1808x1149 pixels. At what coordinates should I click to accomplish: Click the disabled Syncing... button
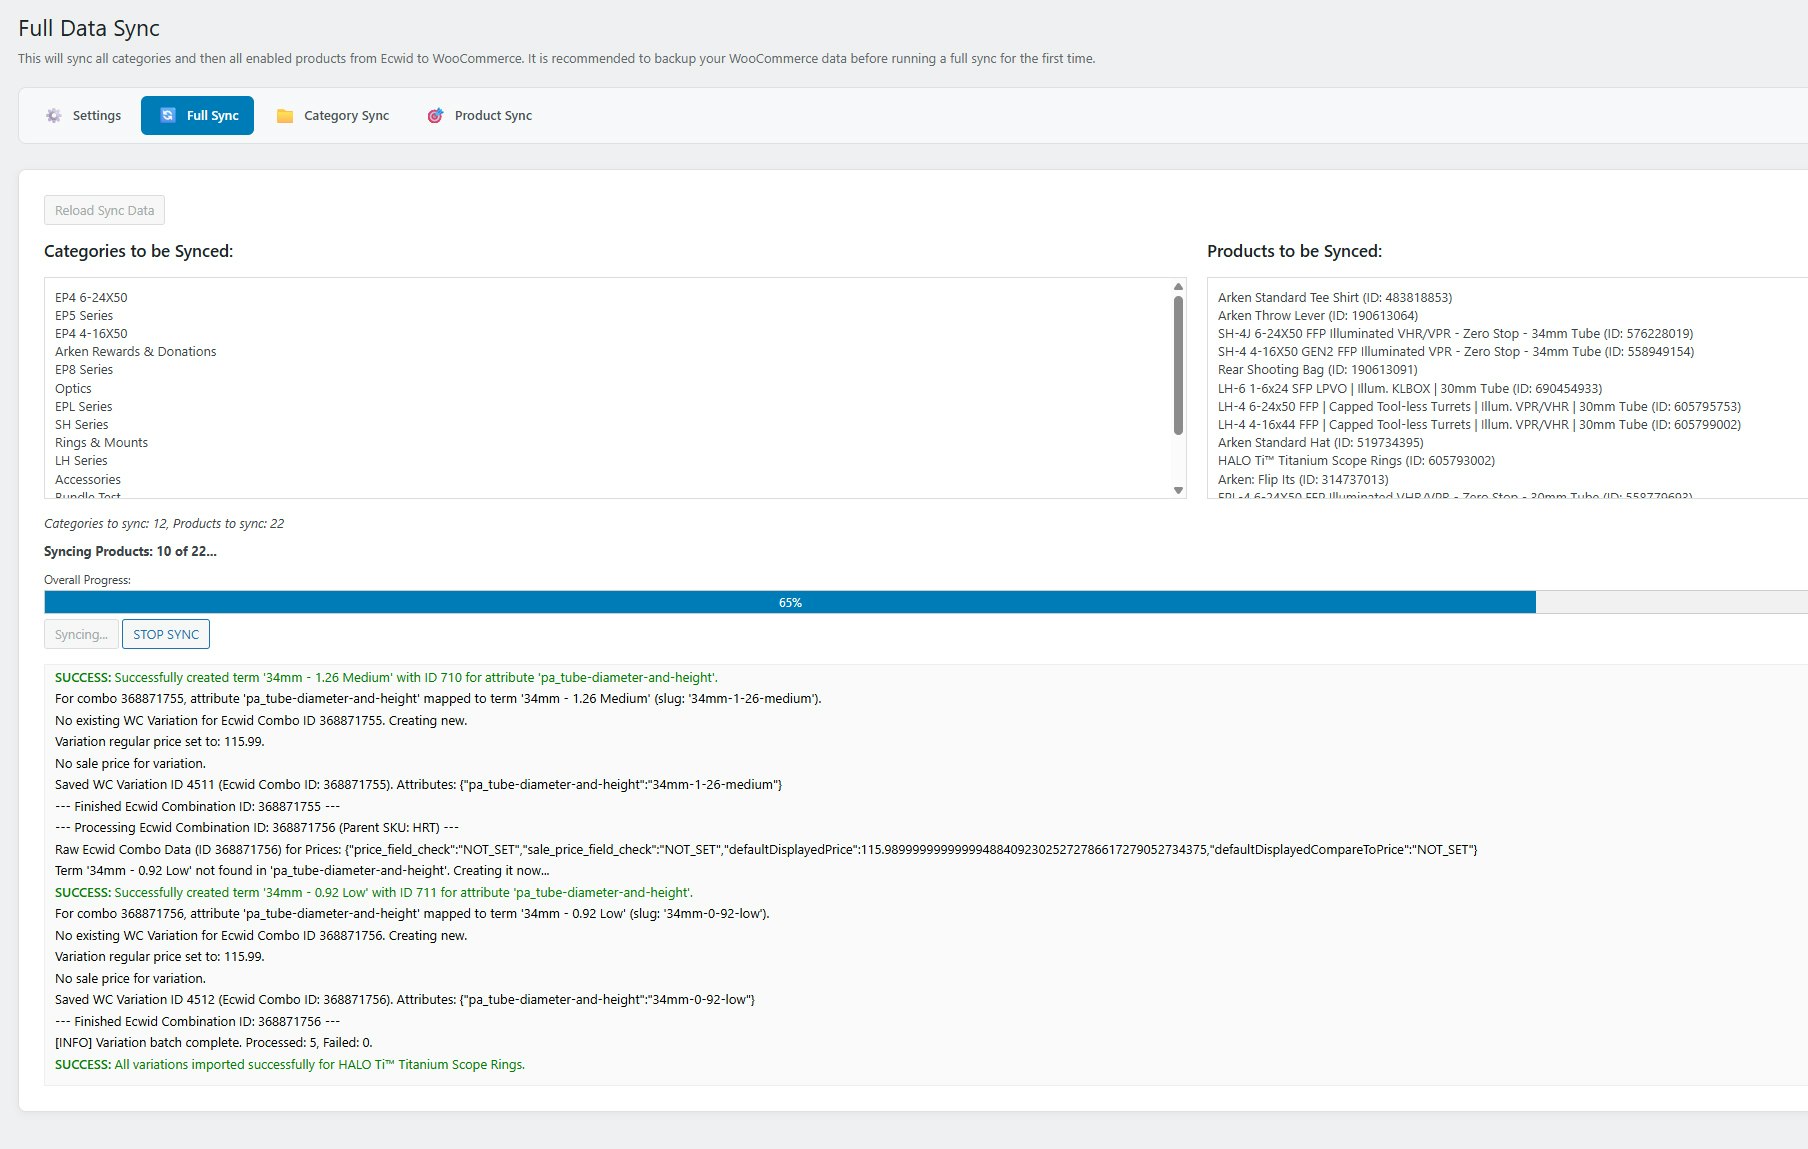click(x=81, y=634)
